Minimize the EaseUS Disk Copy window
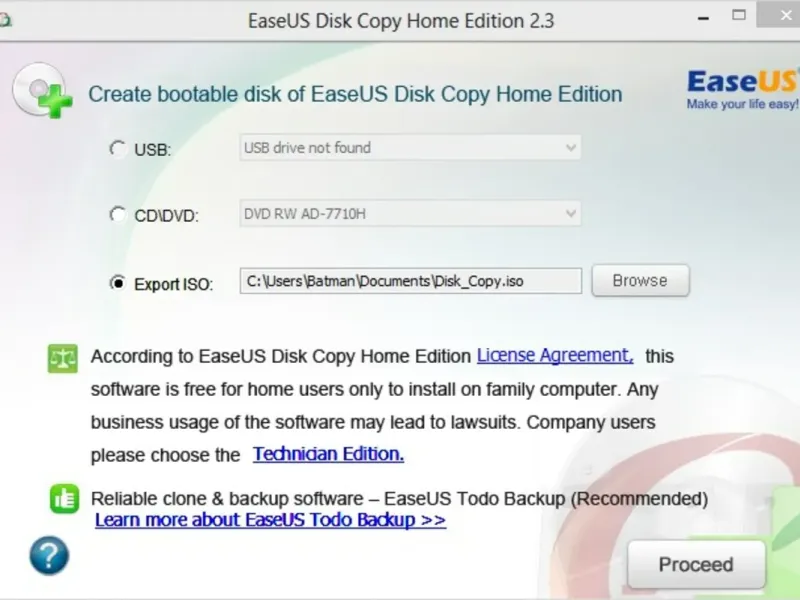 pos(704,19)
